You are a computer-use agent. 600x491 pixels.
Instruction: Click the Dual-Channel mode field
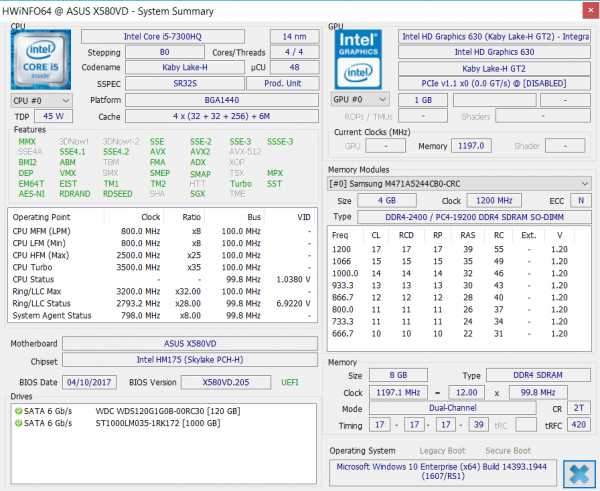click(453, 408)
